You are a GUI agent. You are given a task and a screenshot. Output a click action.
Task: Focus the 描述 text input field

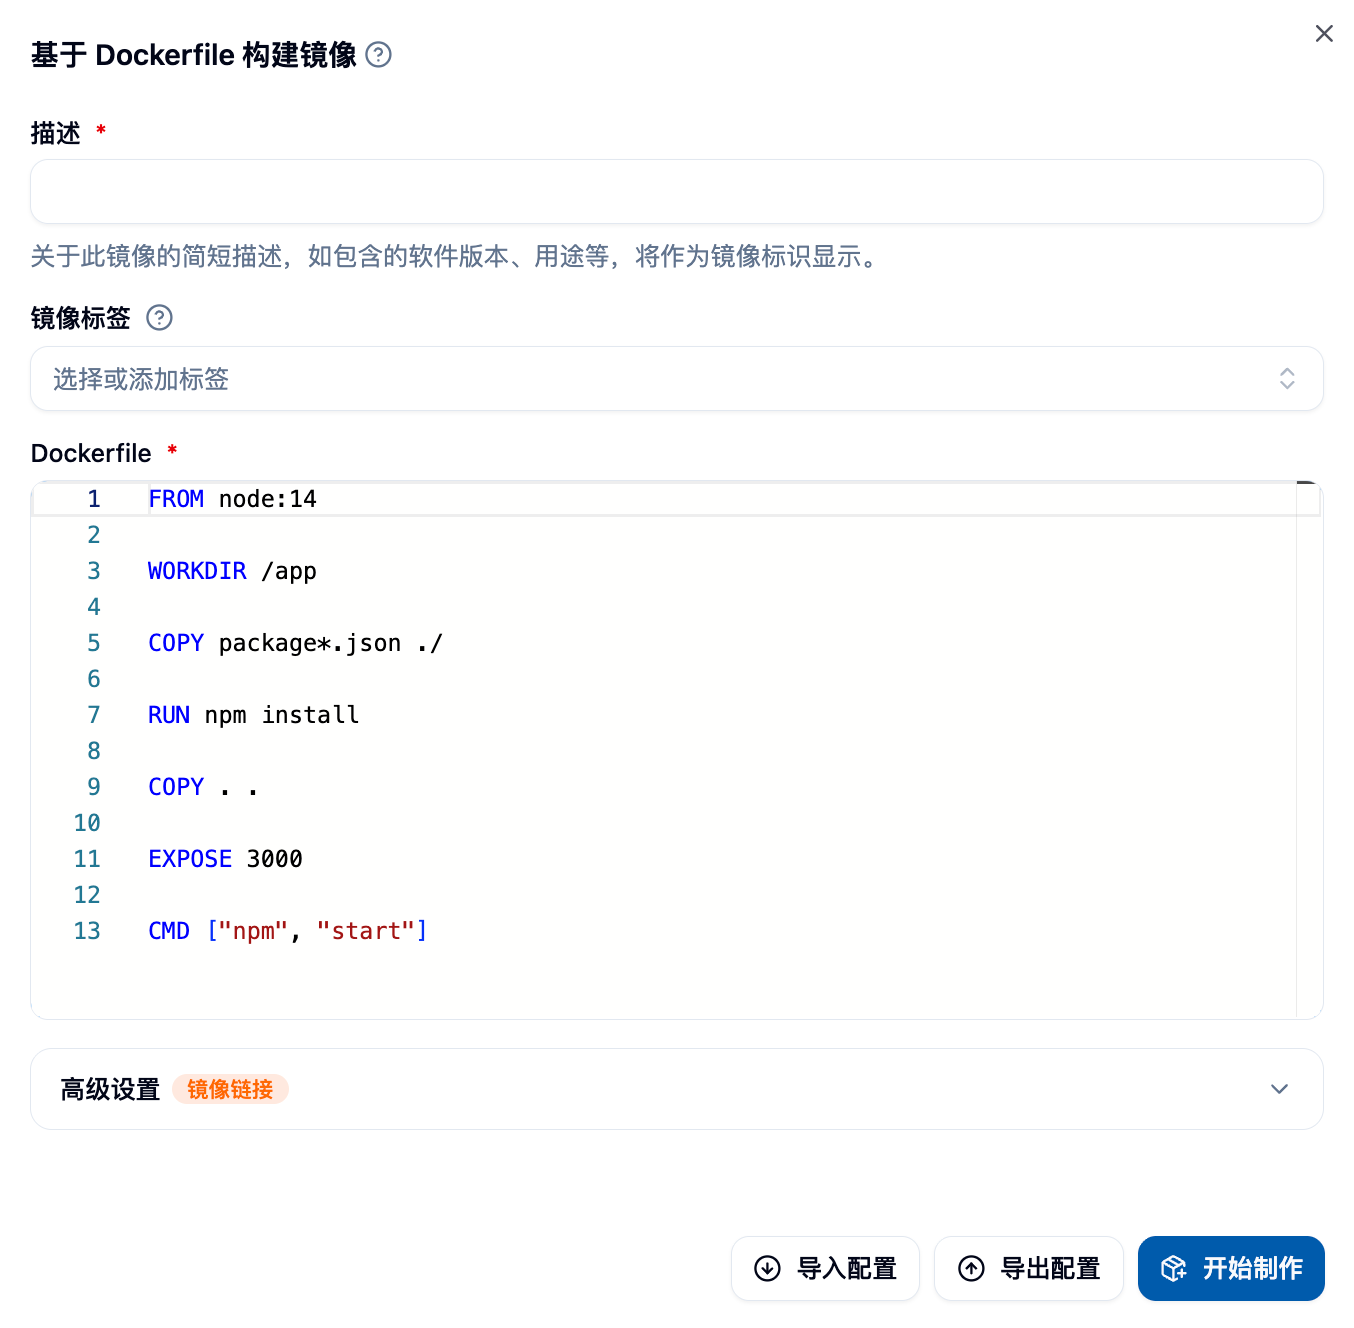676,192
